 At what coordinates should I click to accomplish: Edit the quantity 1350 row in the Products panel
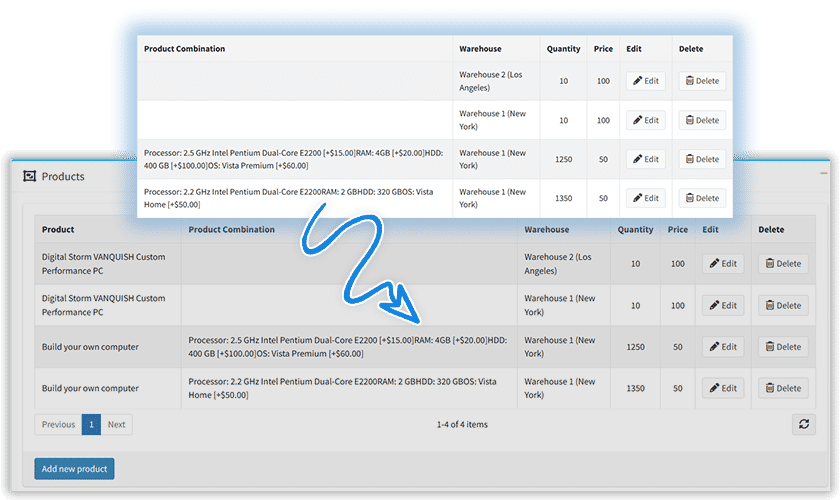tap(723, 388)
